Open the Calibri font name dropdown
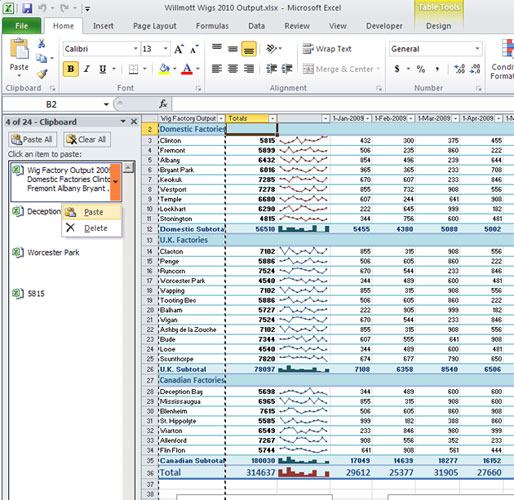Viewport: 514px width, 500px height. [136, 49]
